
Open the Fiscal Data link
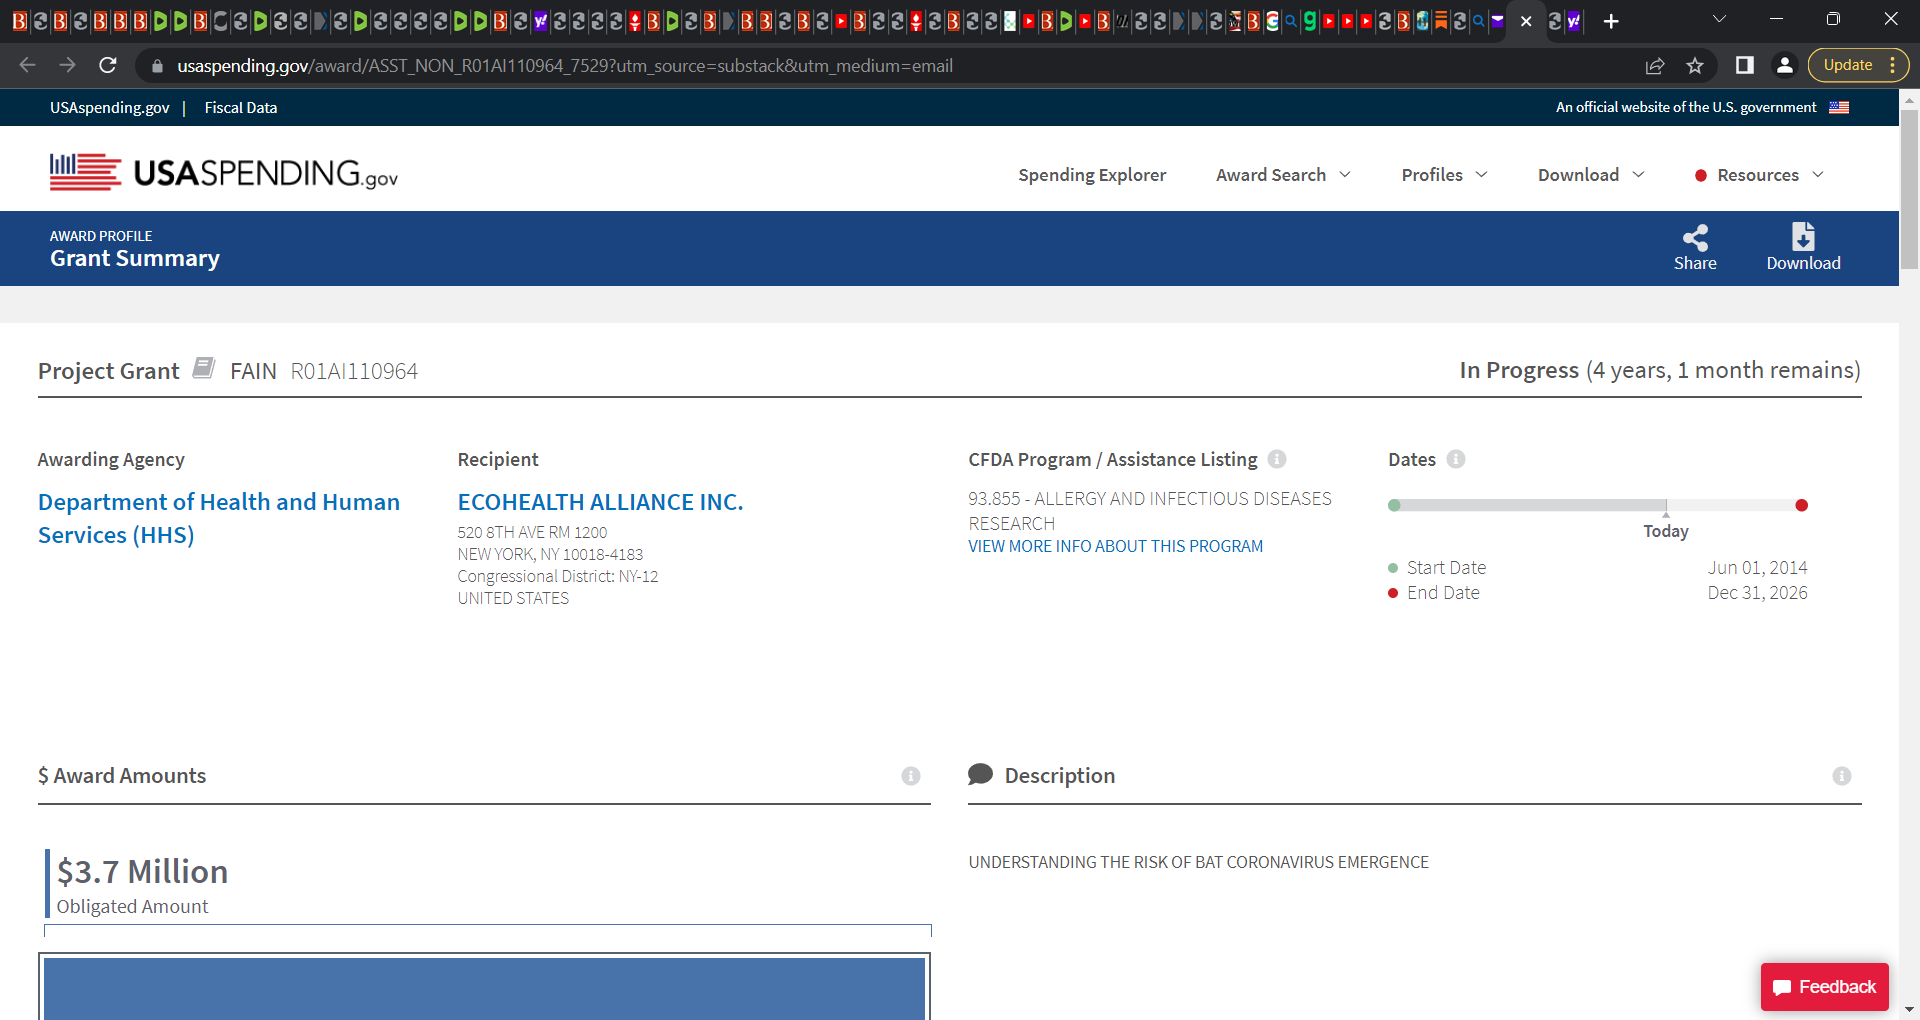(x=241, y=107)
